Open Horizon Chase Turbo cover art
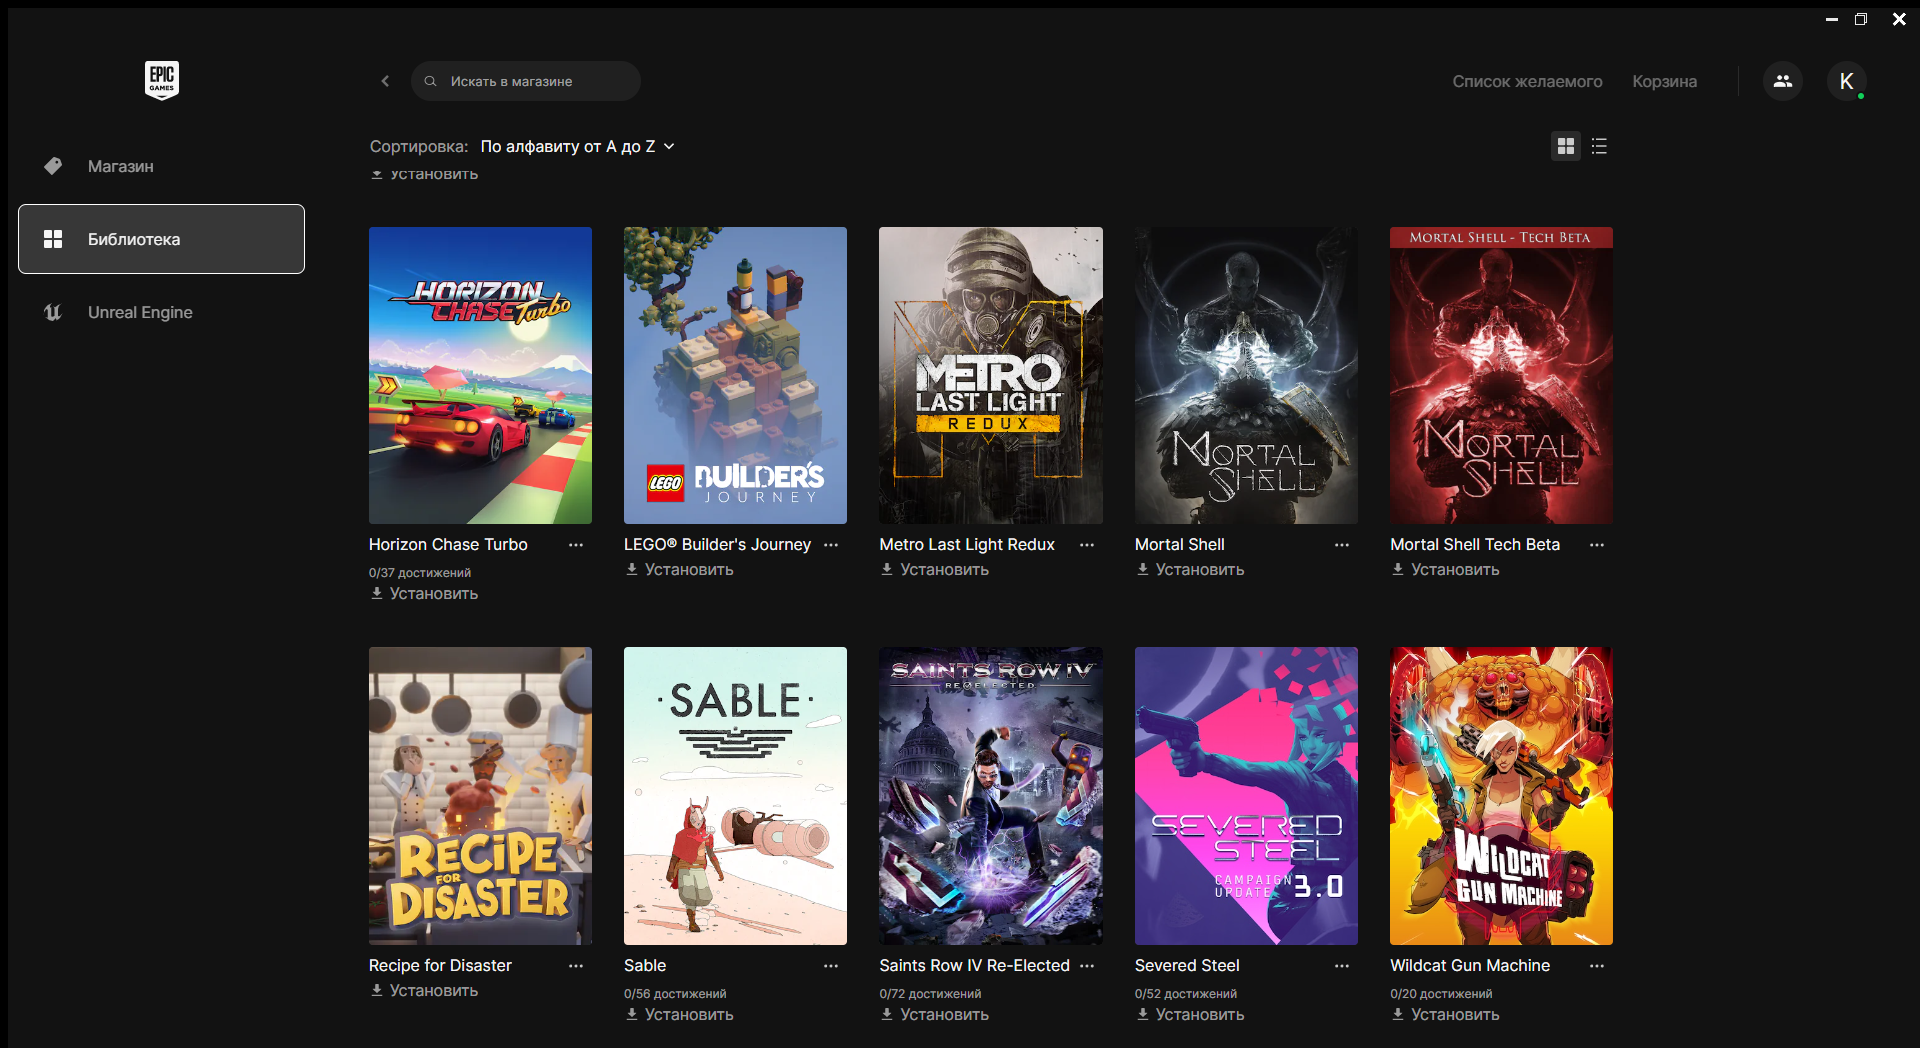The height and width of the screenshot is (1048, 1920). pyautogui.click(x=480, y=375)
